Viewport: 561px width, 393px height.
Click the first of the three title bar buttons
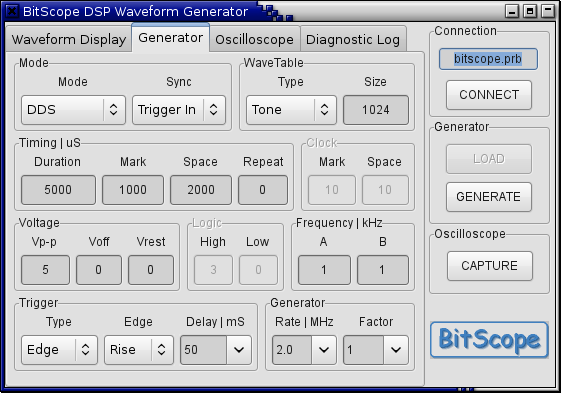click(512, 11)
